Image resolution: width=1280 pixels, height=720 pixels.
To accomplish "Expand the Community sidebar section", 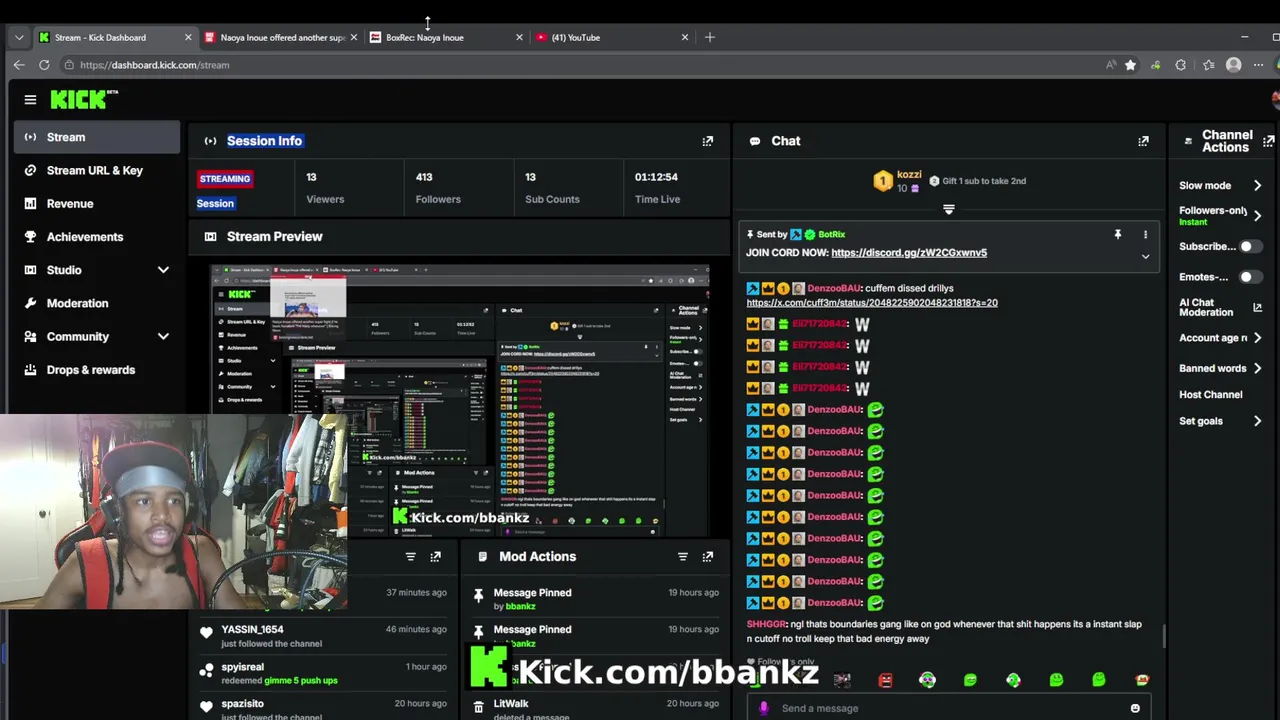I will pos(163,337).
